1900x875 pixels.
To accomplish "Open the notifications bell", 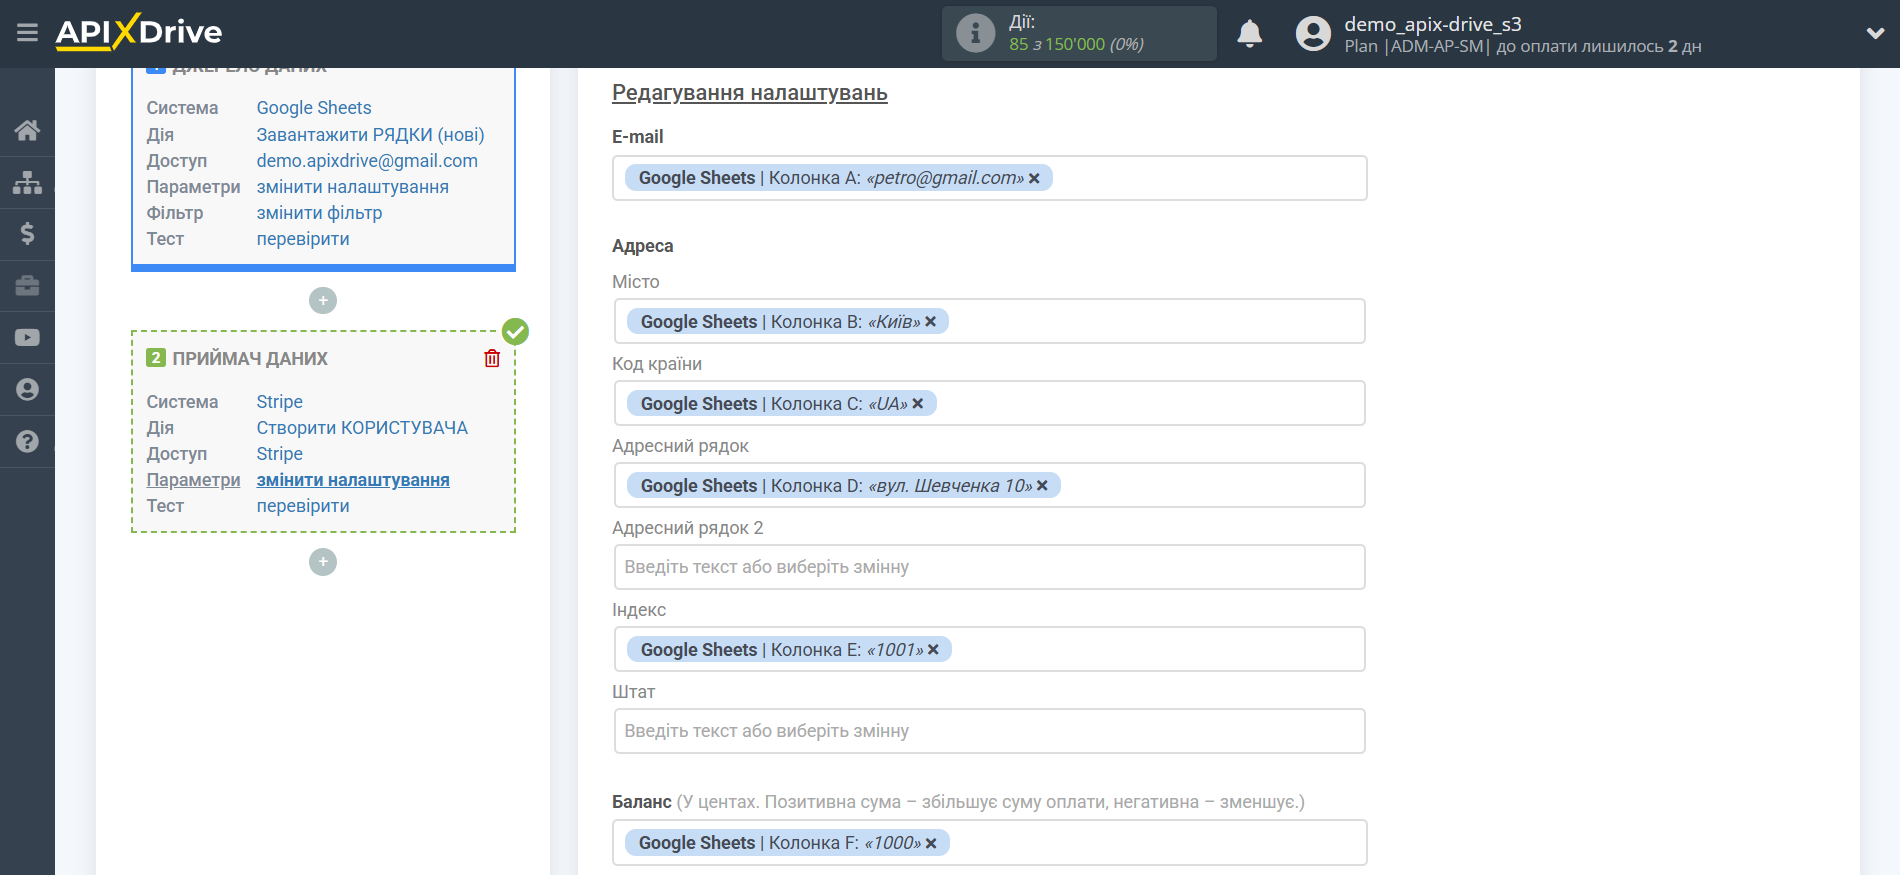I will pos(1250,34).
